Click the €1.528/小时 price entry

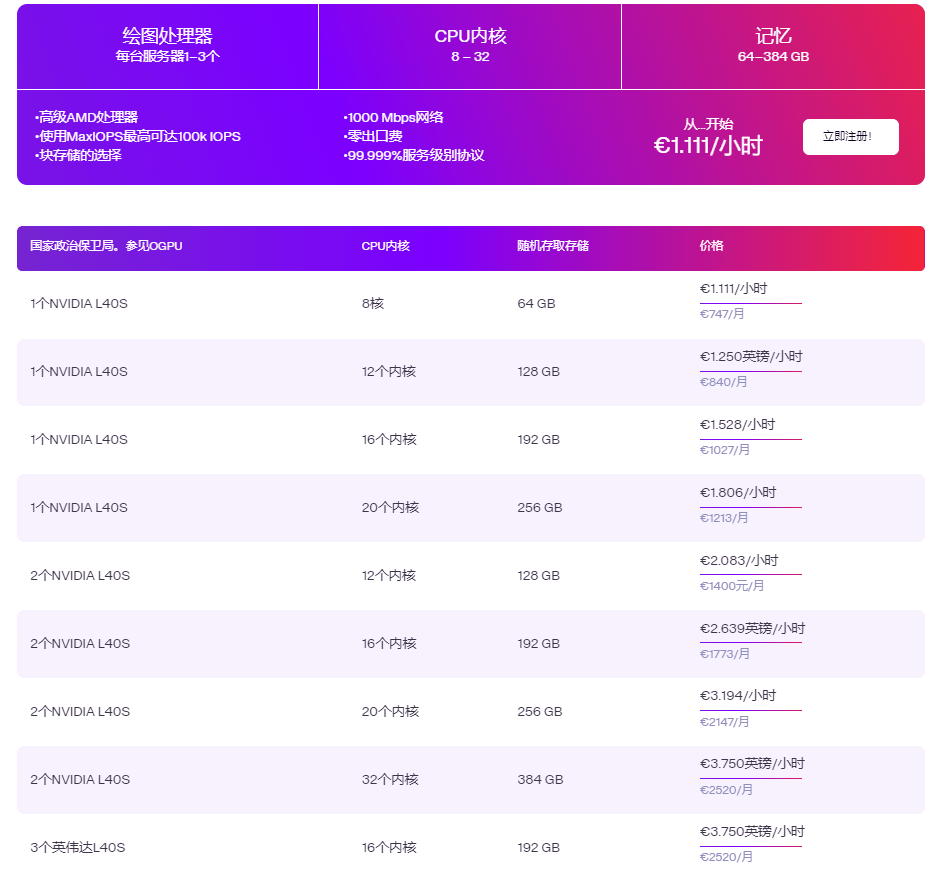(x=737, y=425)
